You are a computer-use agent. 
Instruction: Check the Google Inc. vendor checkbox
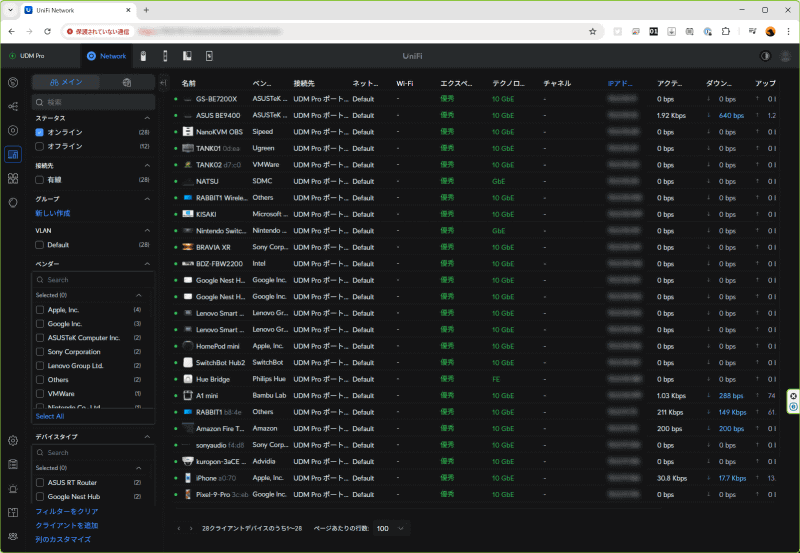pos(40,323)
